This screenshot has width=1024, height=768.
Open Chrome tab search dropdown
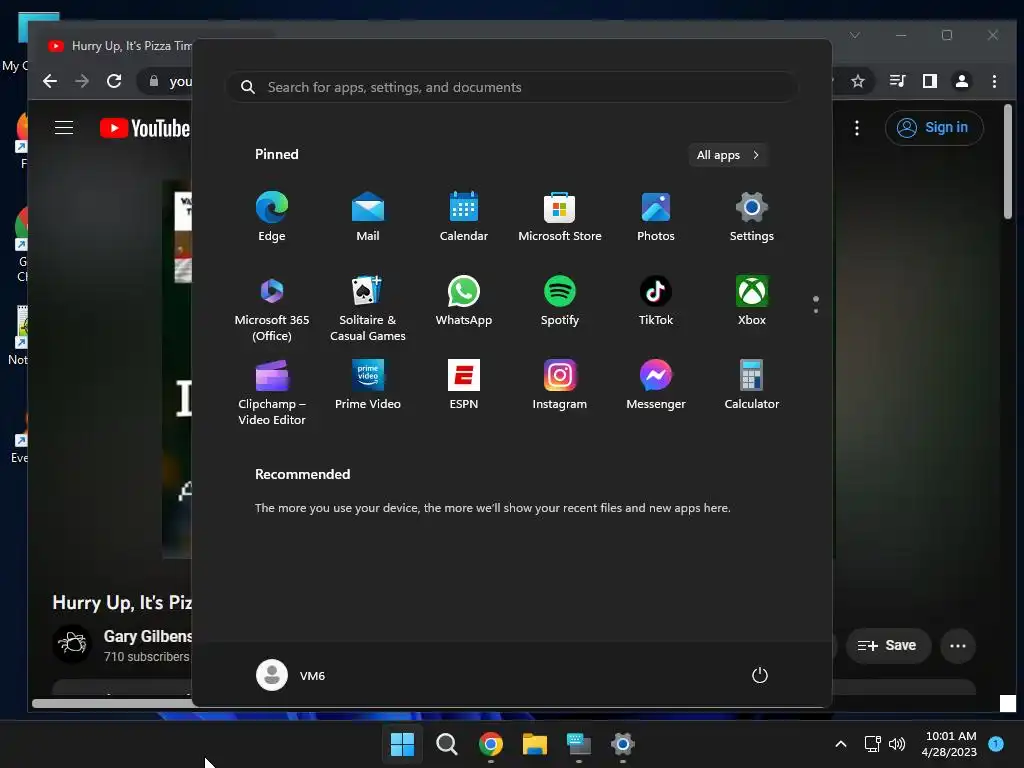[855, 35]
